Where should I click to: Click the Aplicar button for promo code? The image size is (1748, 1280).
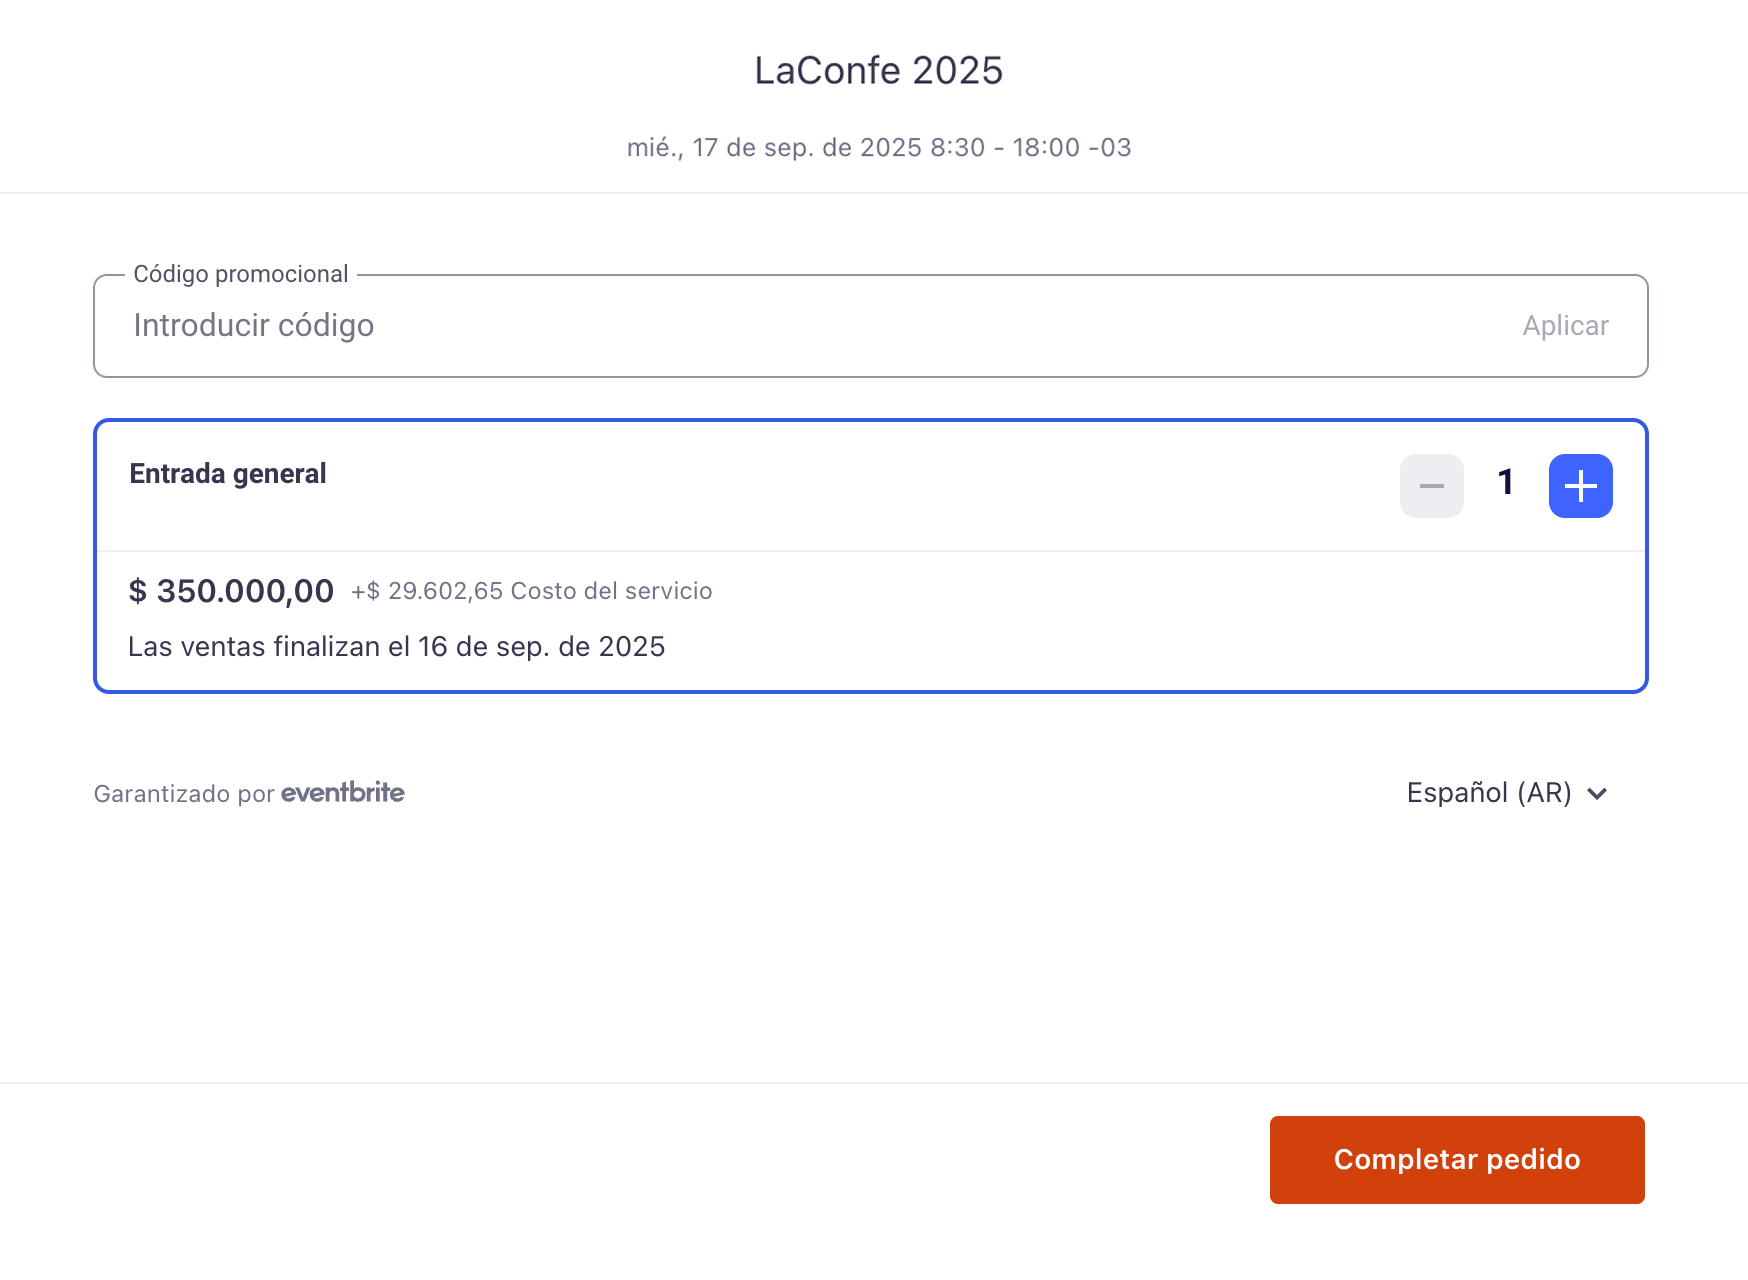tap(1565, 326)
